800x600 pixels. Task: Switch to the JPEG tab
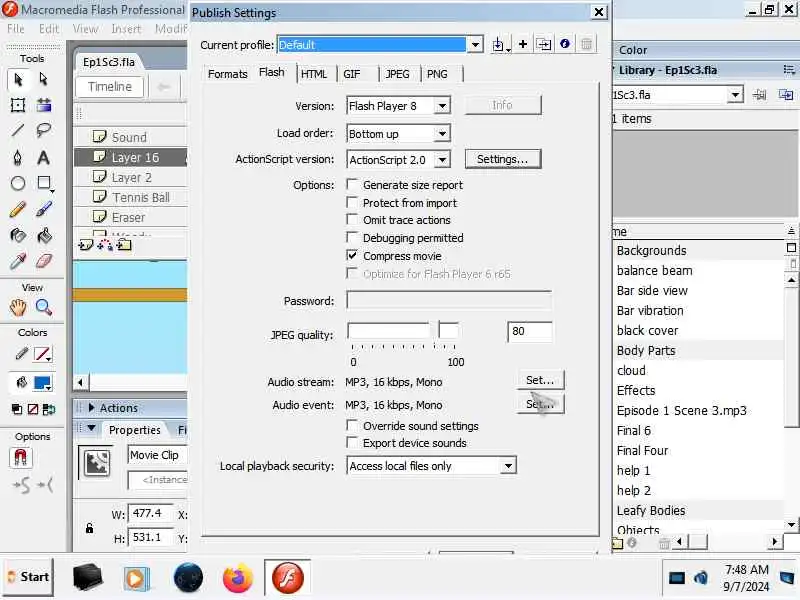pyautogui.click(x=397, y=74)
